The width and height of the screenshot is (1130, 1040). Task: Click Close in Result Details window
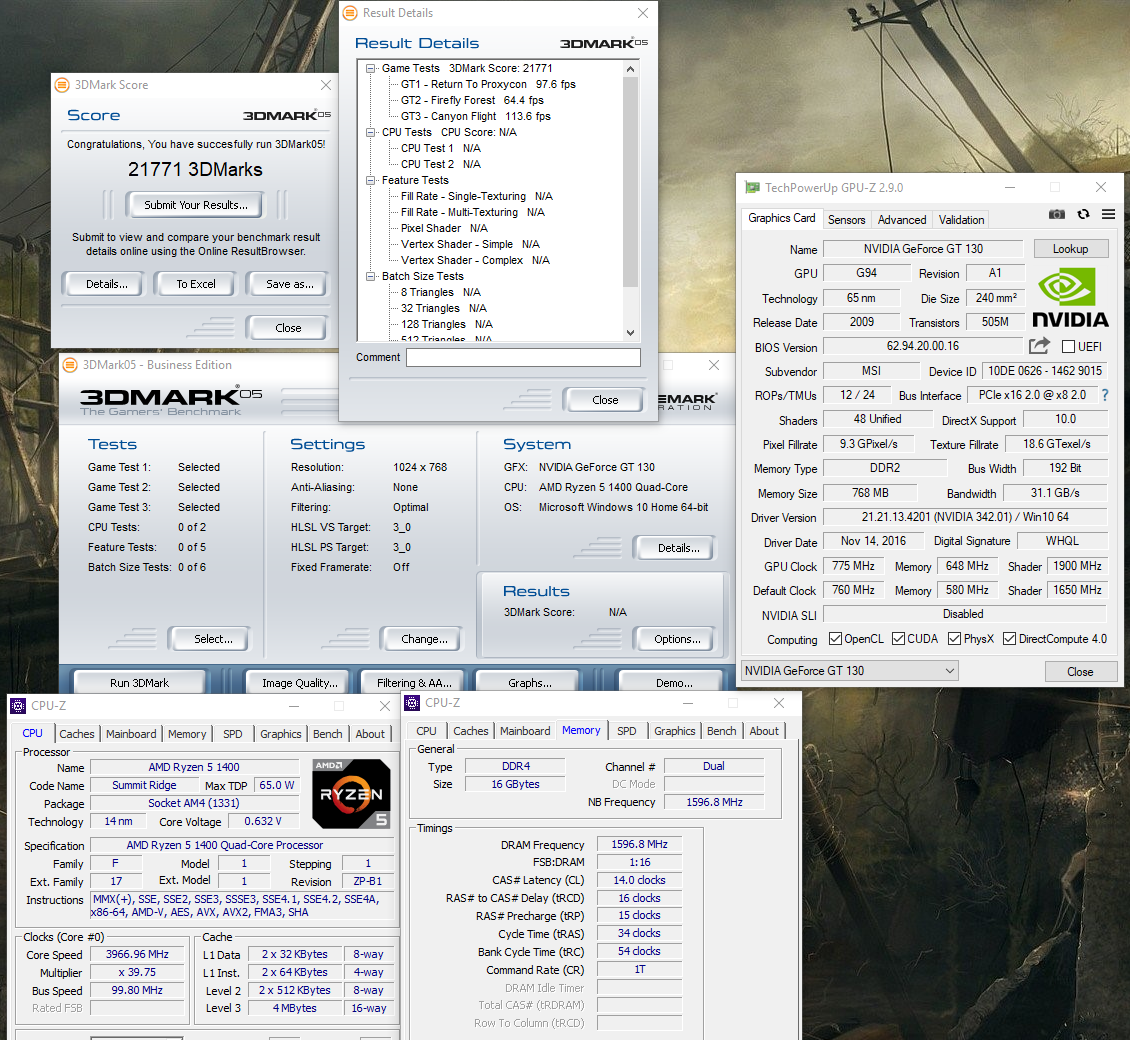pos(605,400)
